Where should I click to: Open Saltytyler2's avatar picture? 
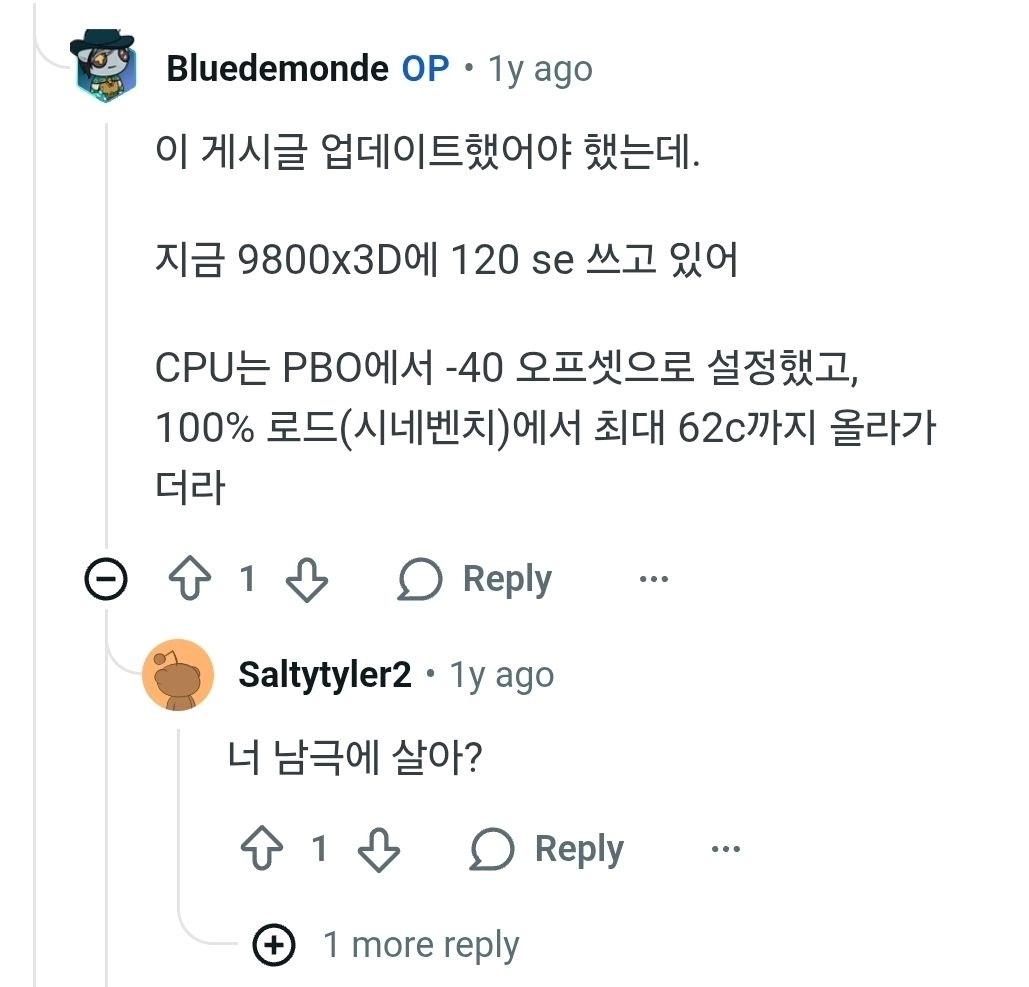(x=178, y=675)
